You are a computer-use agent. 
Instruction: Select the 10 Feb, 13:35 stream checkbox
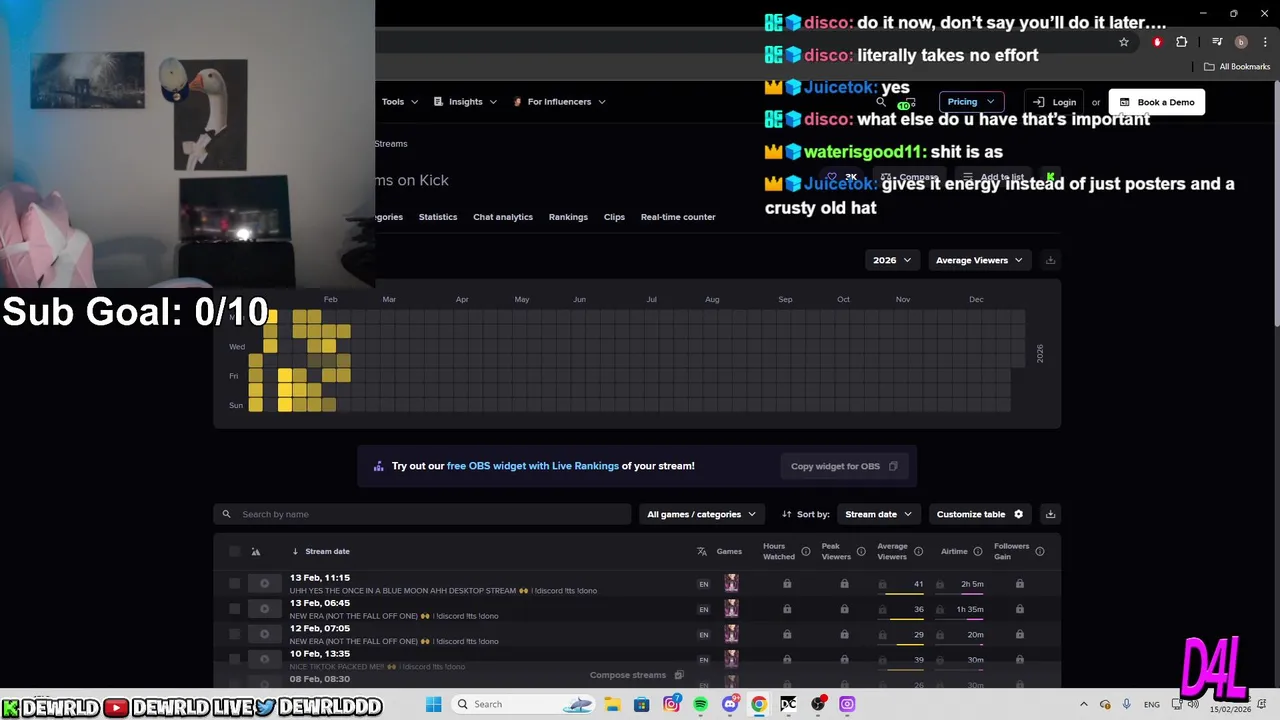[x=234, y=659]
